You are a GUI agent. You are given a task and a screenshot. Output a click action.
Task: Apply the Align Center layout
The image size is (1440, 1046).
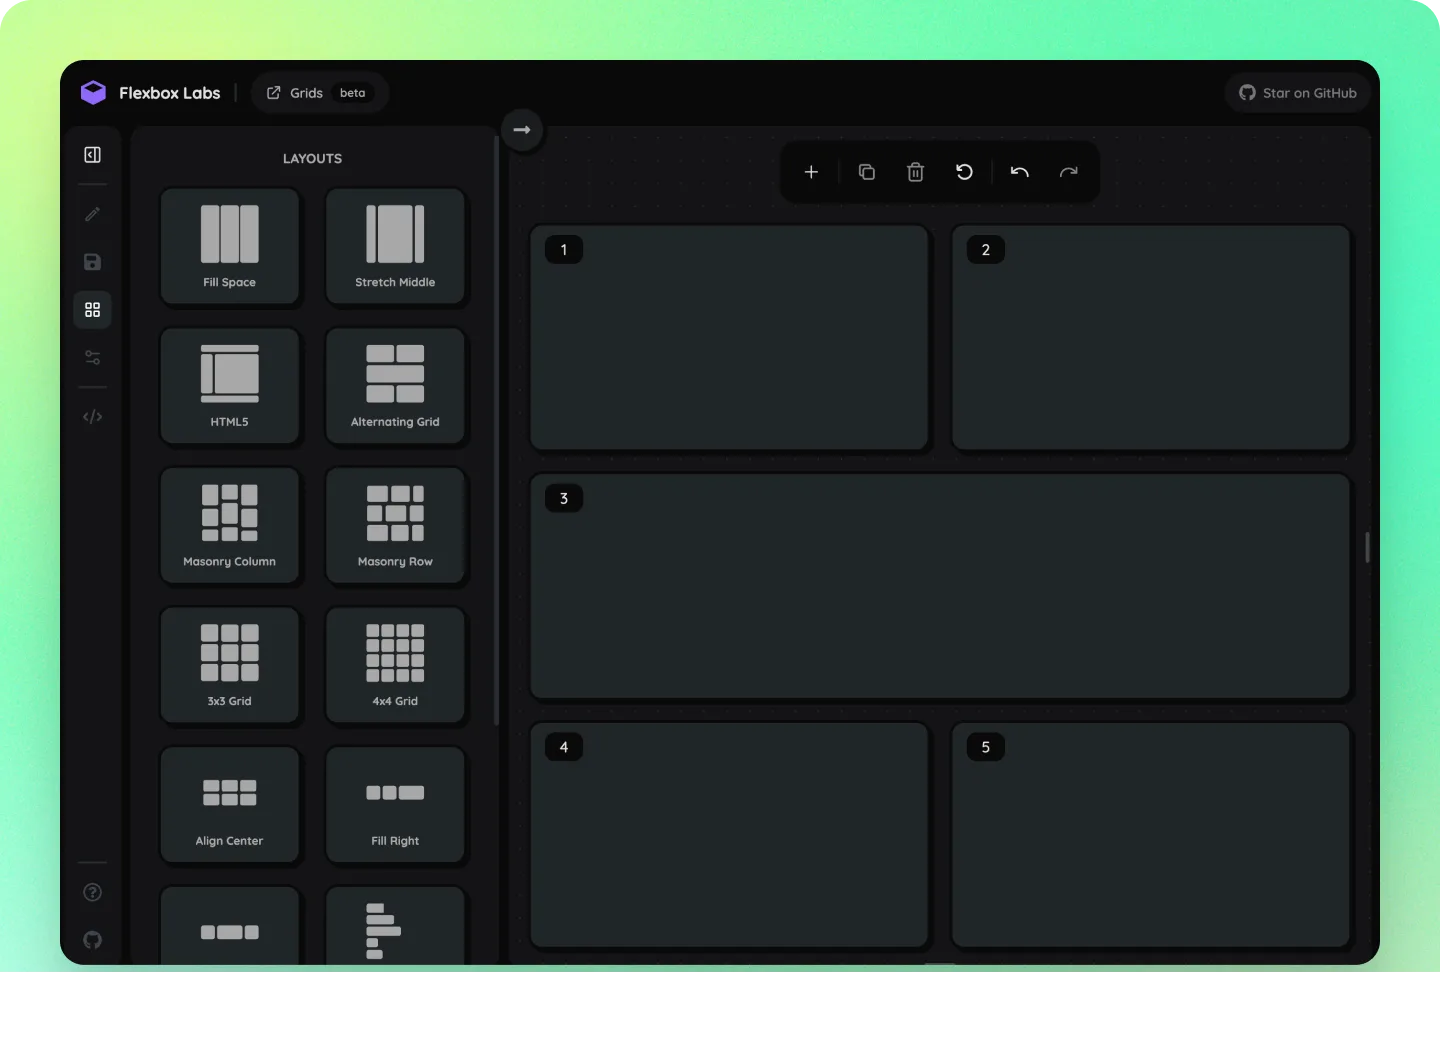pyautogui.click(x=230, y=805)
